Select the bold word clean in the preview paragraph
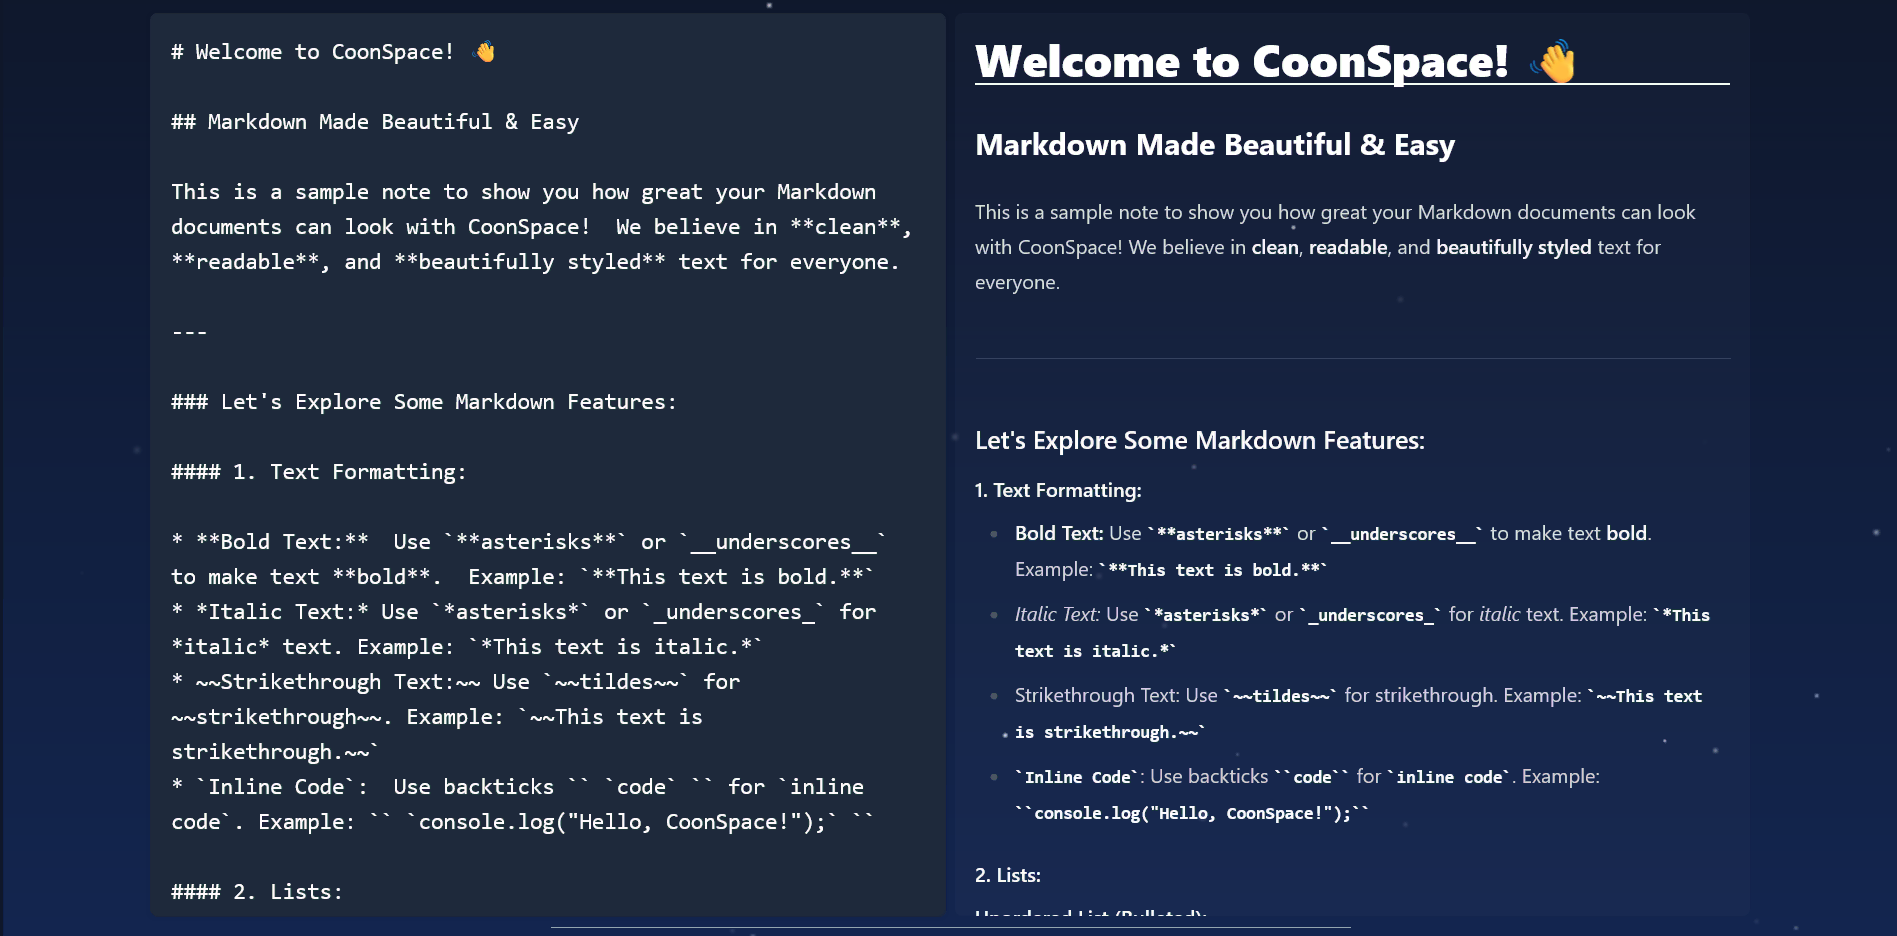This screenshot has height=936, width=1897. (1274, 247)
